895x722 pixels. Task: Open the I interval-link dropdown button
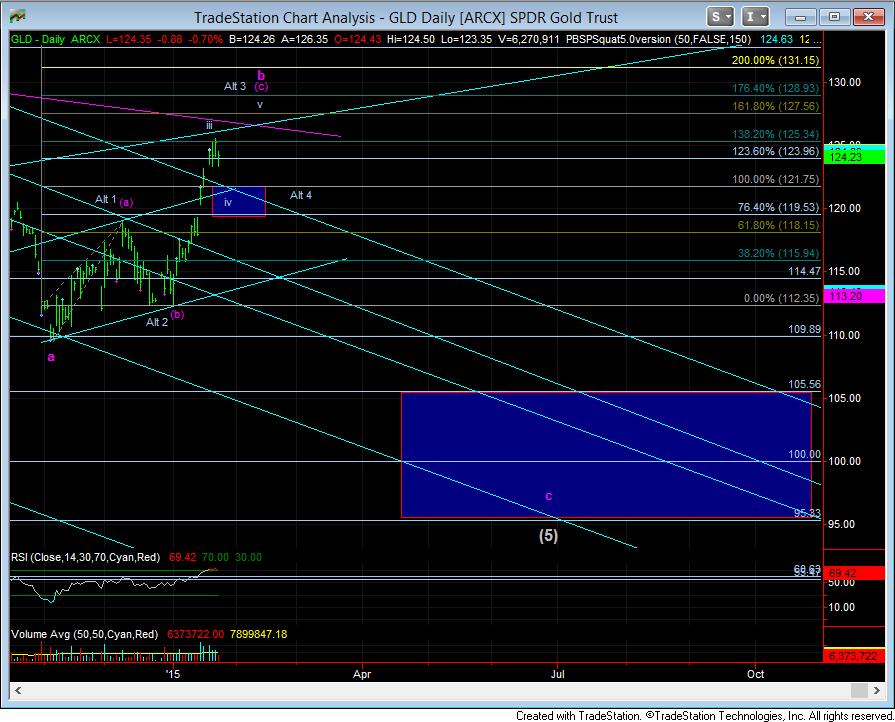click(x=755, y=17)
